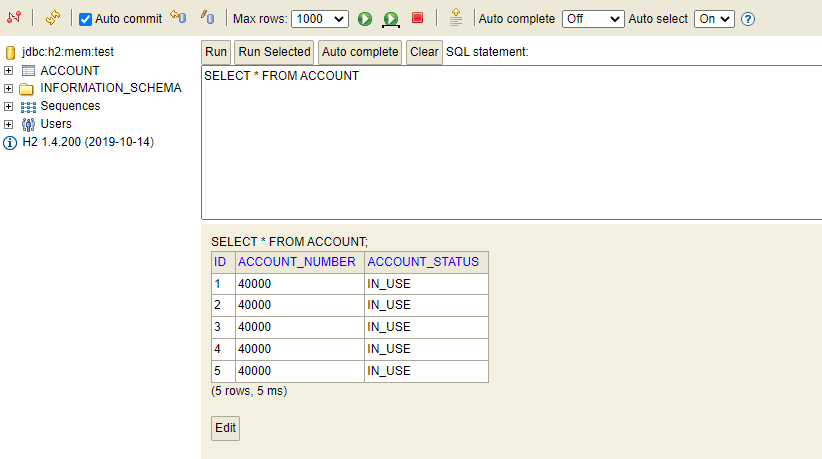The width and height of the screenshot is (822, 459).
Task: Open the Max rows dropdown
Action: pyautogui.click(x=320, y=19)
